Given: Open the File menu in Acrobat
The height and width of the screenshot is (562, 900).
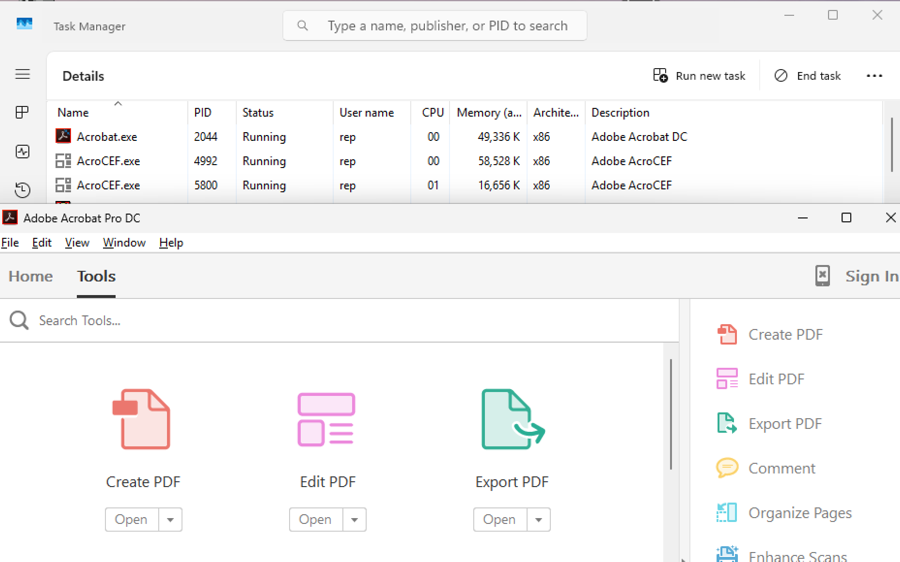Looking at the screenshot, I should [x=10, y=243].
